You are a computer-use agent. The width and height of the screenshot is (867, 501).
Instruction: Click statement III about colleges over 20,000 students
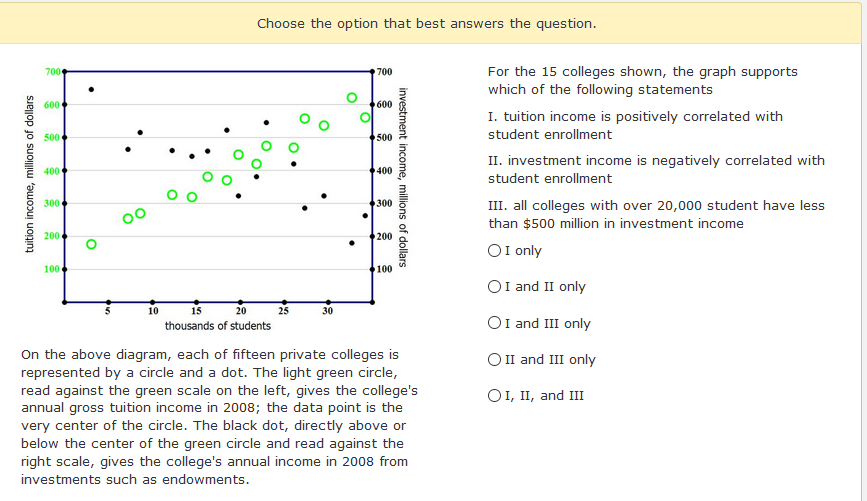[x=656, y=214]
